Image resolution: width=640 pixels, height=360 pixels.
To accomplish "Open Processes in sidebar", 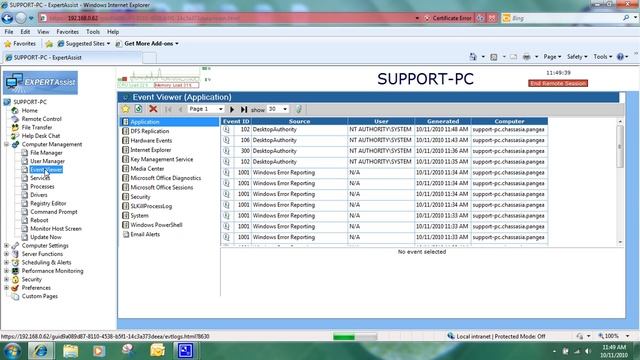I will click(42, 187).
